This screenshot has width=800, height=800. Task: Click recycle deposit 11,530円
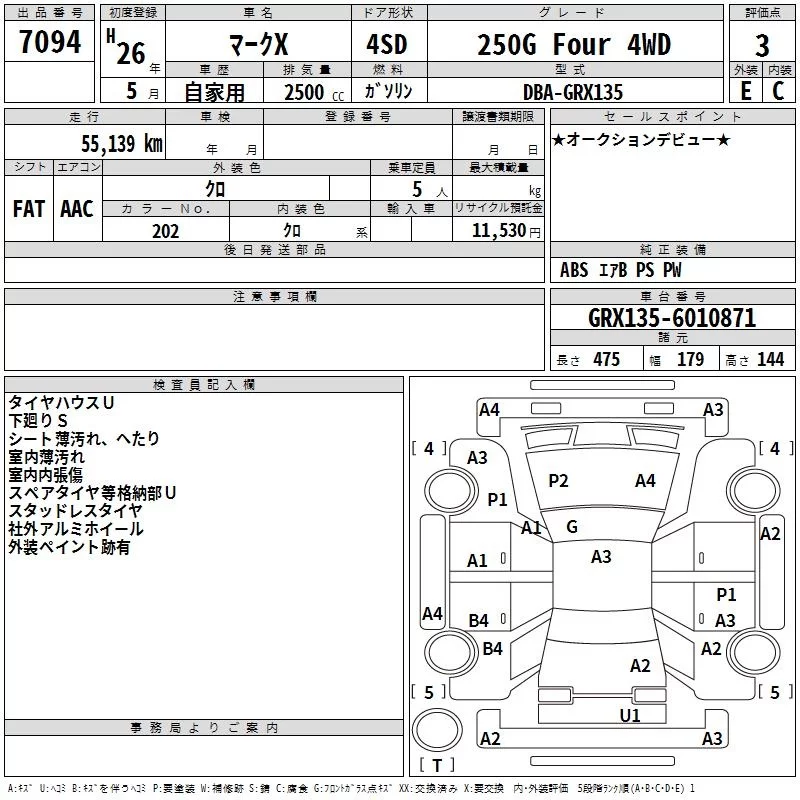click(x=506, y=231)
